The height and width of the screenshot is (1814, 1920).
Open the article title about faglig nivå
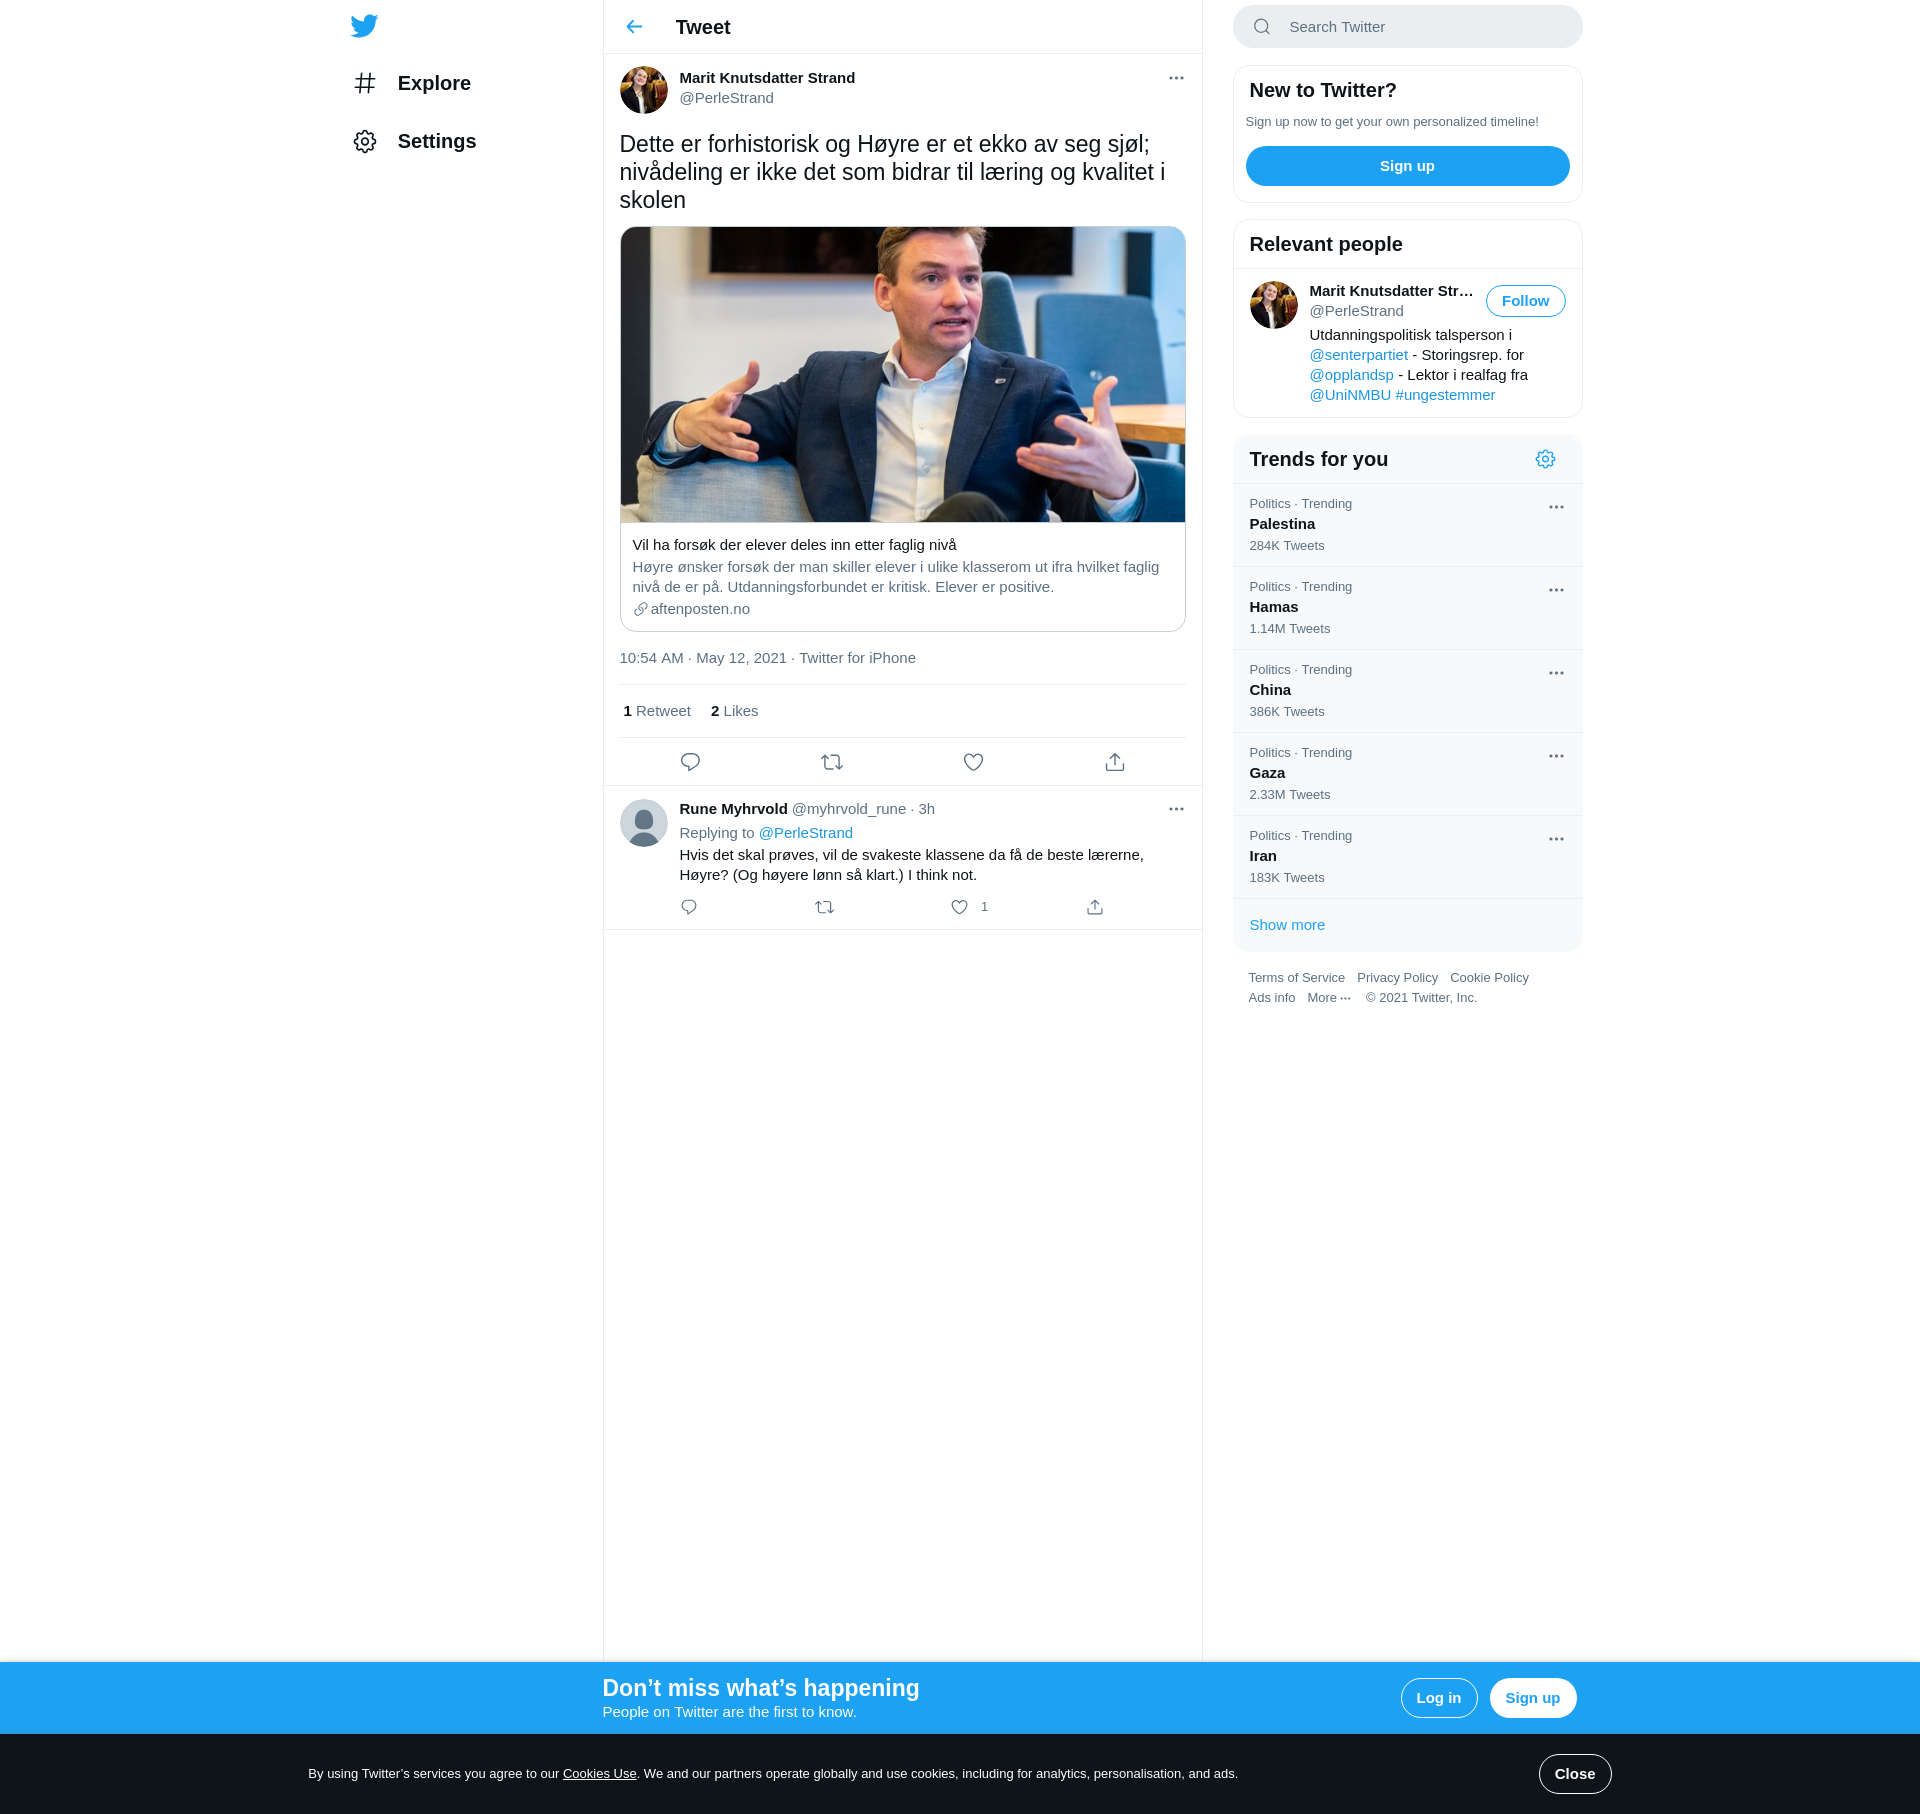tap(795, 545)
